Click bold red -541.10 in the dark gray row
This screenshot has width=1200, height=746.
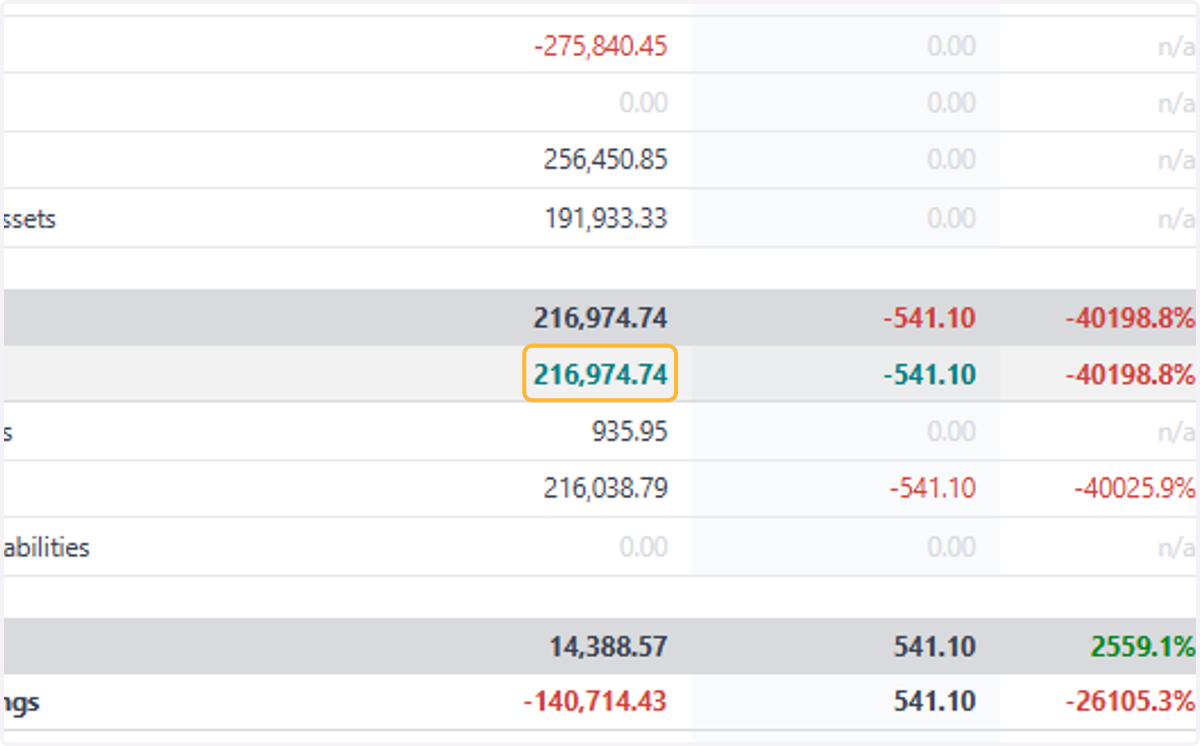click(929, 319)
